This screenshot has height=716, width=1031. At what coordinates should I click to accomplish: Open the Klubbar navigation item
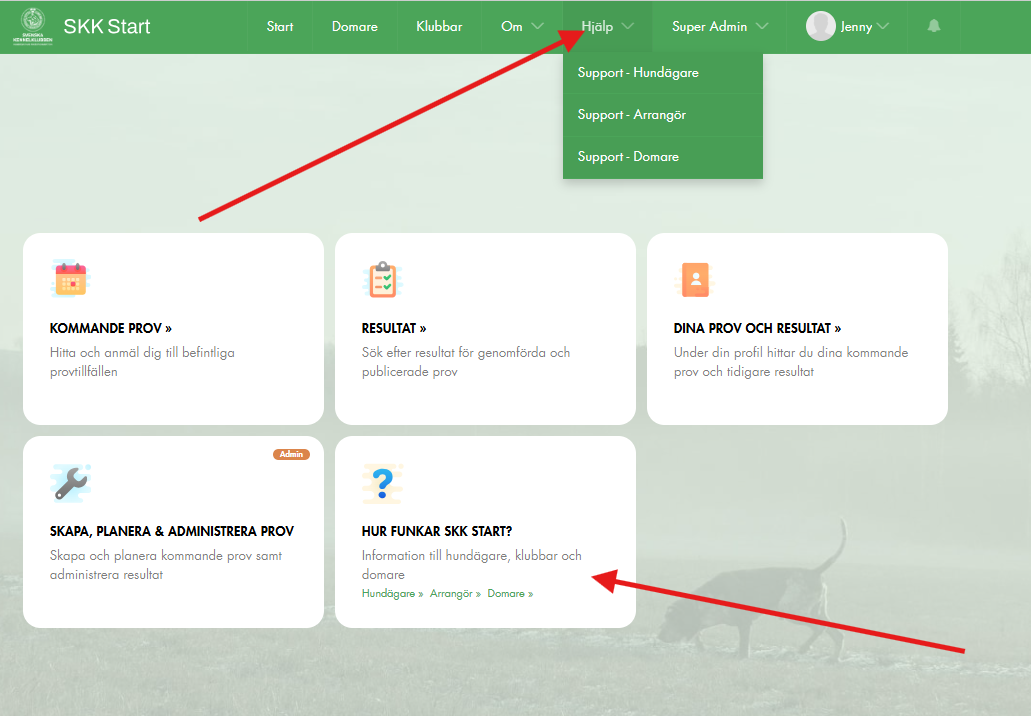pos(439,27)
